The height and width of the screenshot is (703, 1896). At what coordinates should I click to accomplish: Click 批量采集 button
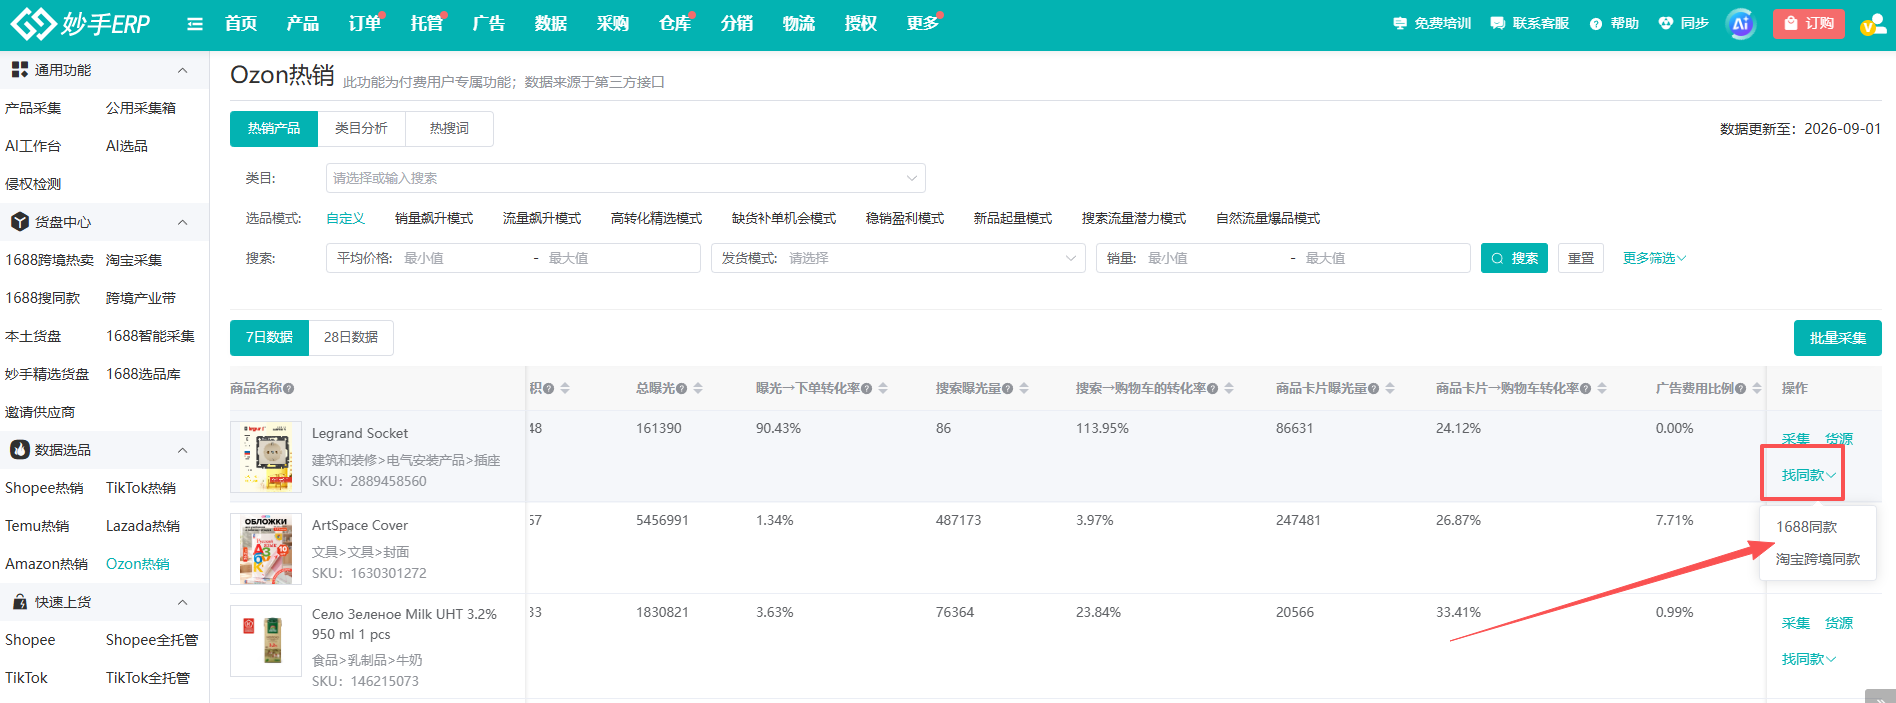[x=1837, y=338]
